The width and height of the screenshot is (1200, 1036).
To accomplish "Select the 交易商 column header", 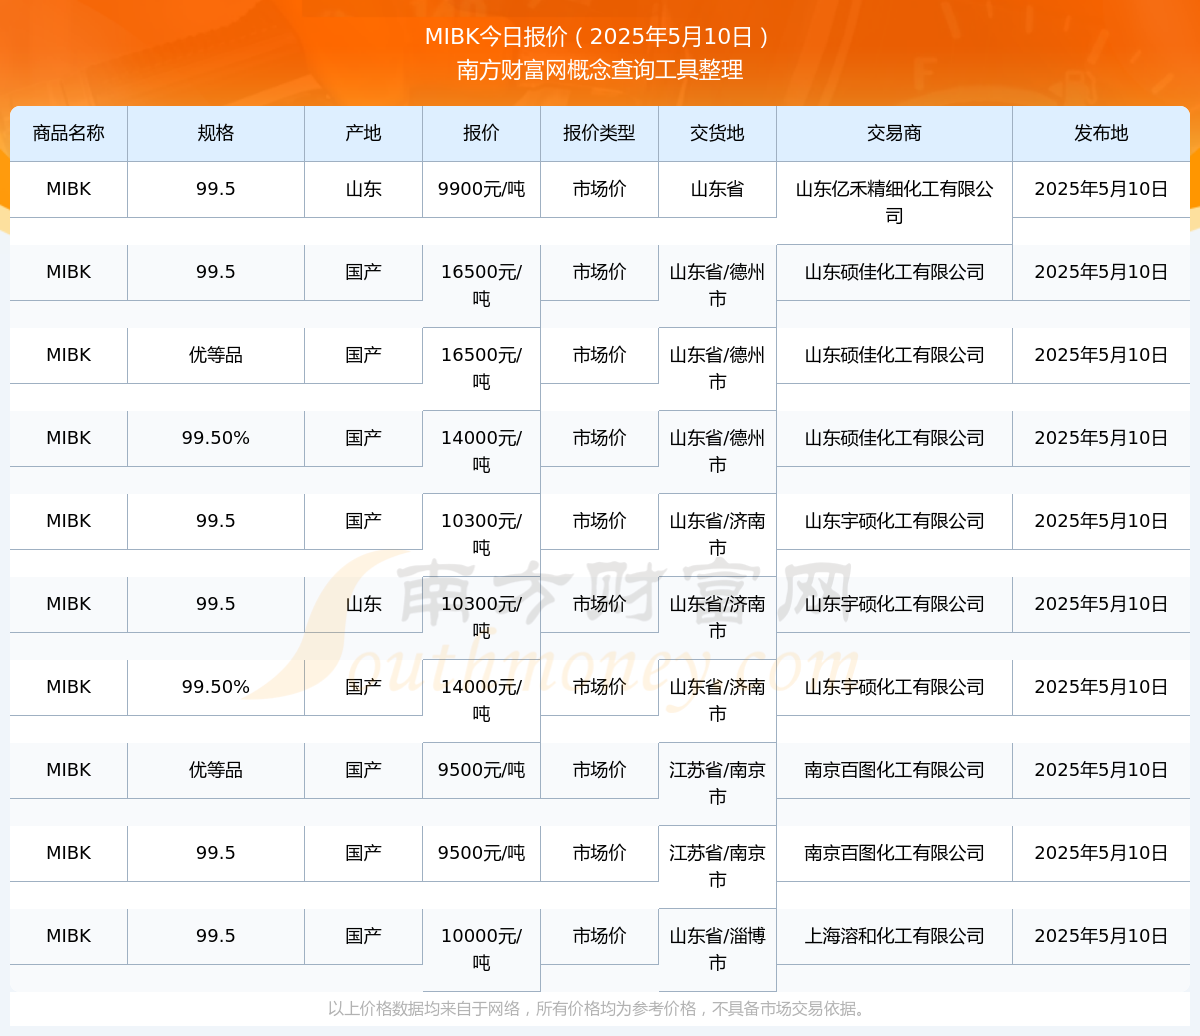I will tap(895, 133).
